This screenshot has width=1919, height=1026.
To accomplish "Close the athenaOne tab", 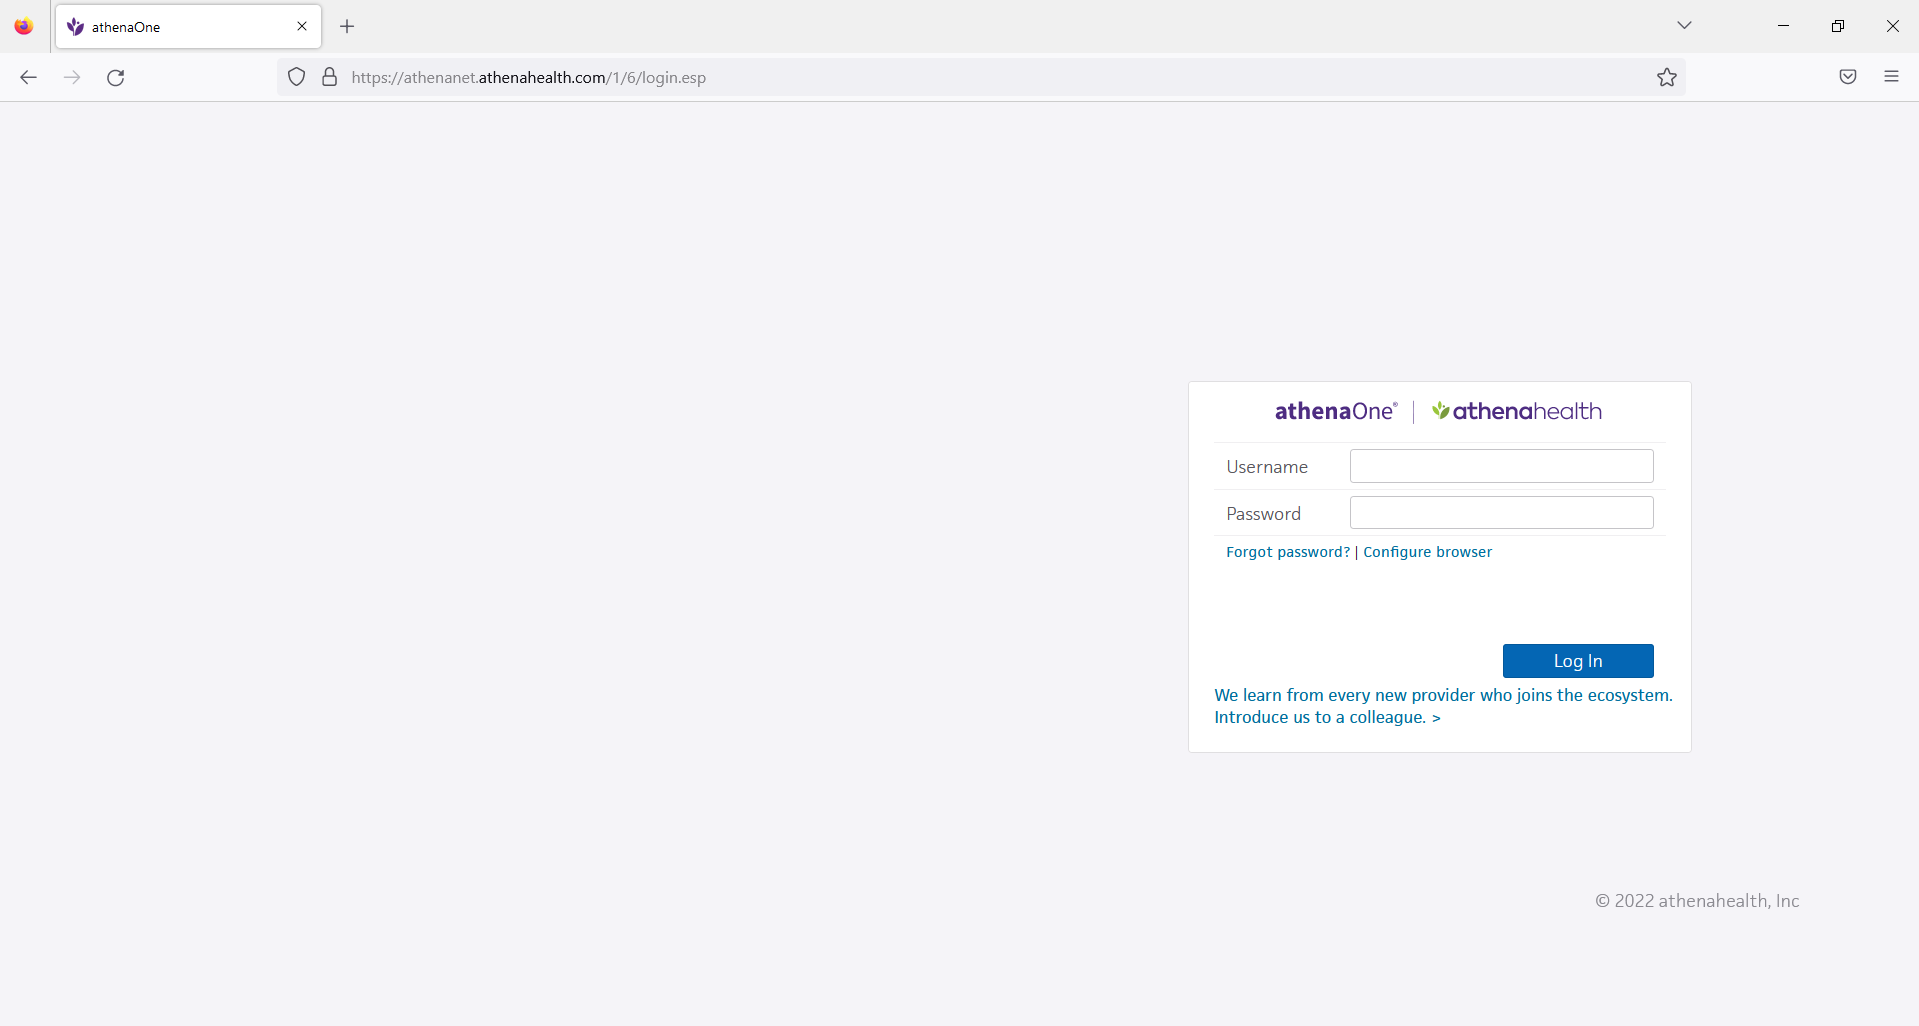I will [301, 26].
